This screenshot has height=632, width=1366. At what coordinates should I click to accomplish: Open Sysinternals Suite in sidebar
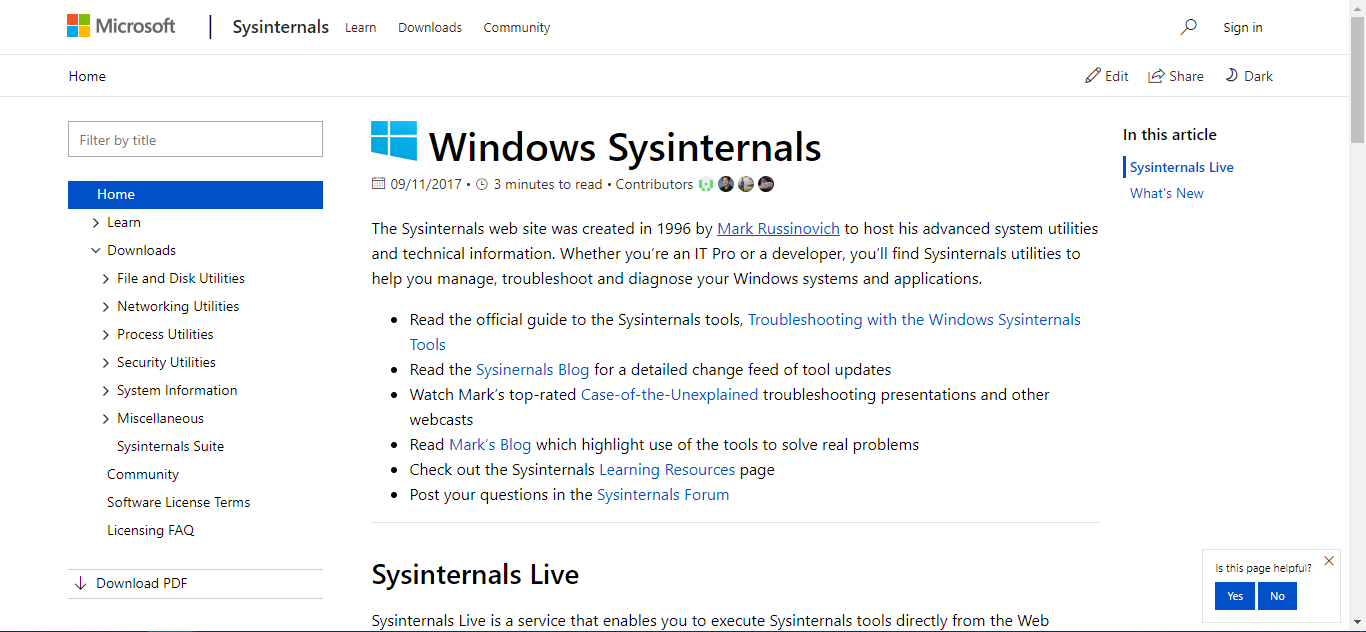point(171,447)
